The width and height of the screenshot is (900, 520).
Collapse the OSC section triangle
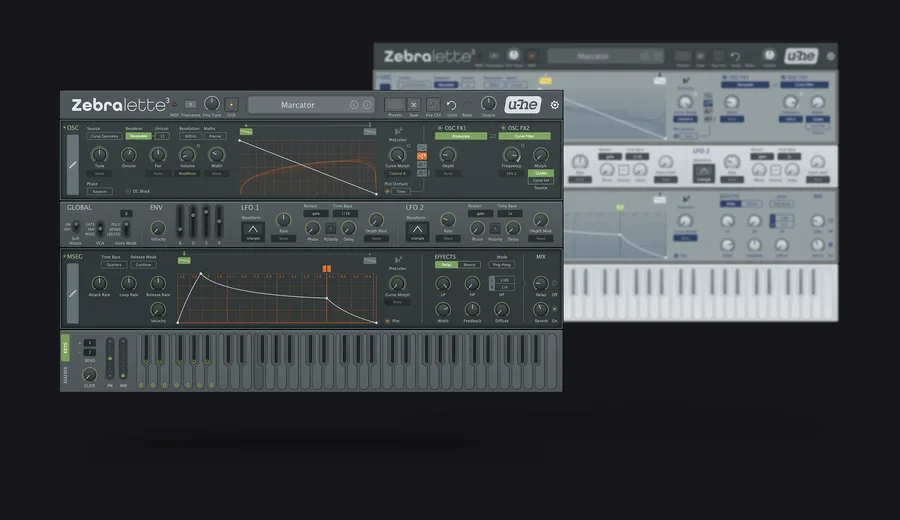tap(64, 127)
